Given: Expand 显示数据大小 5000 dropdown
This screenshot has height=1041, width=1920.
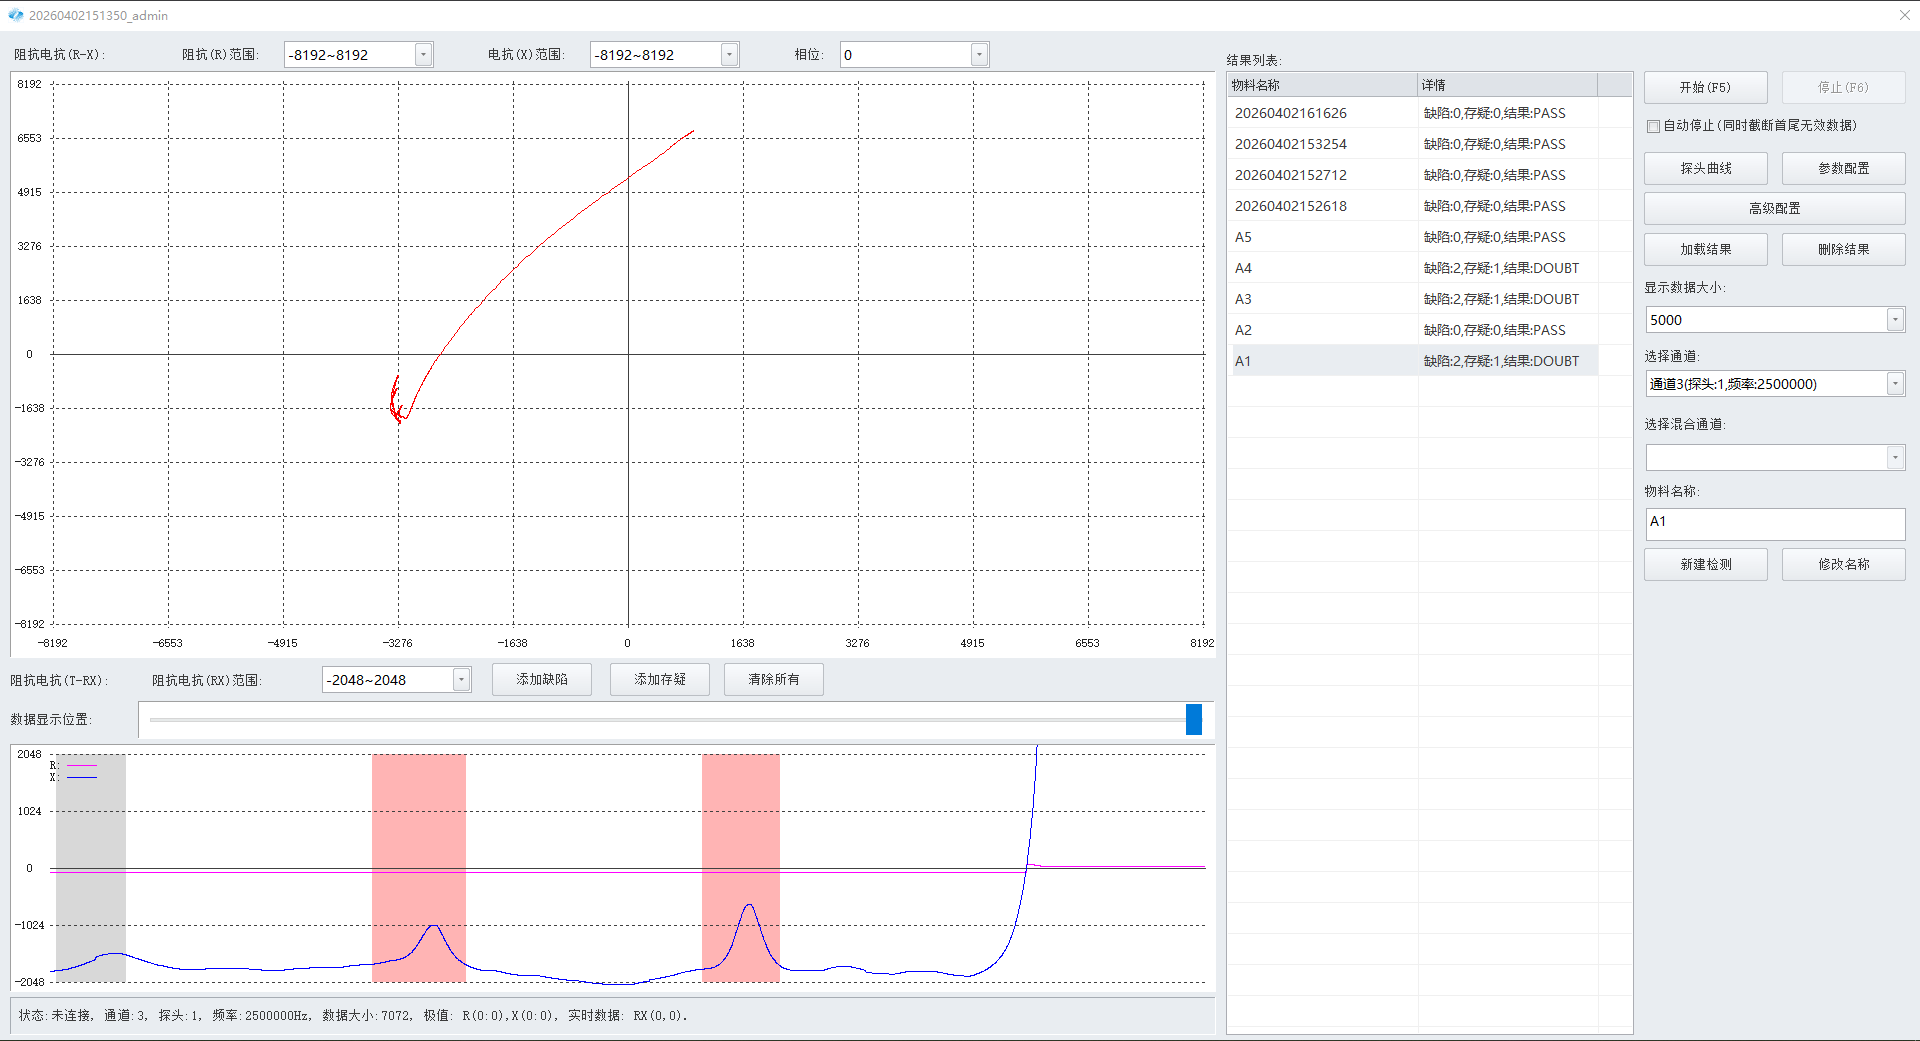Looking at the screenshot, I should (x=1895, y=320).
